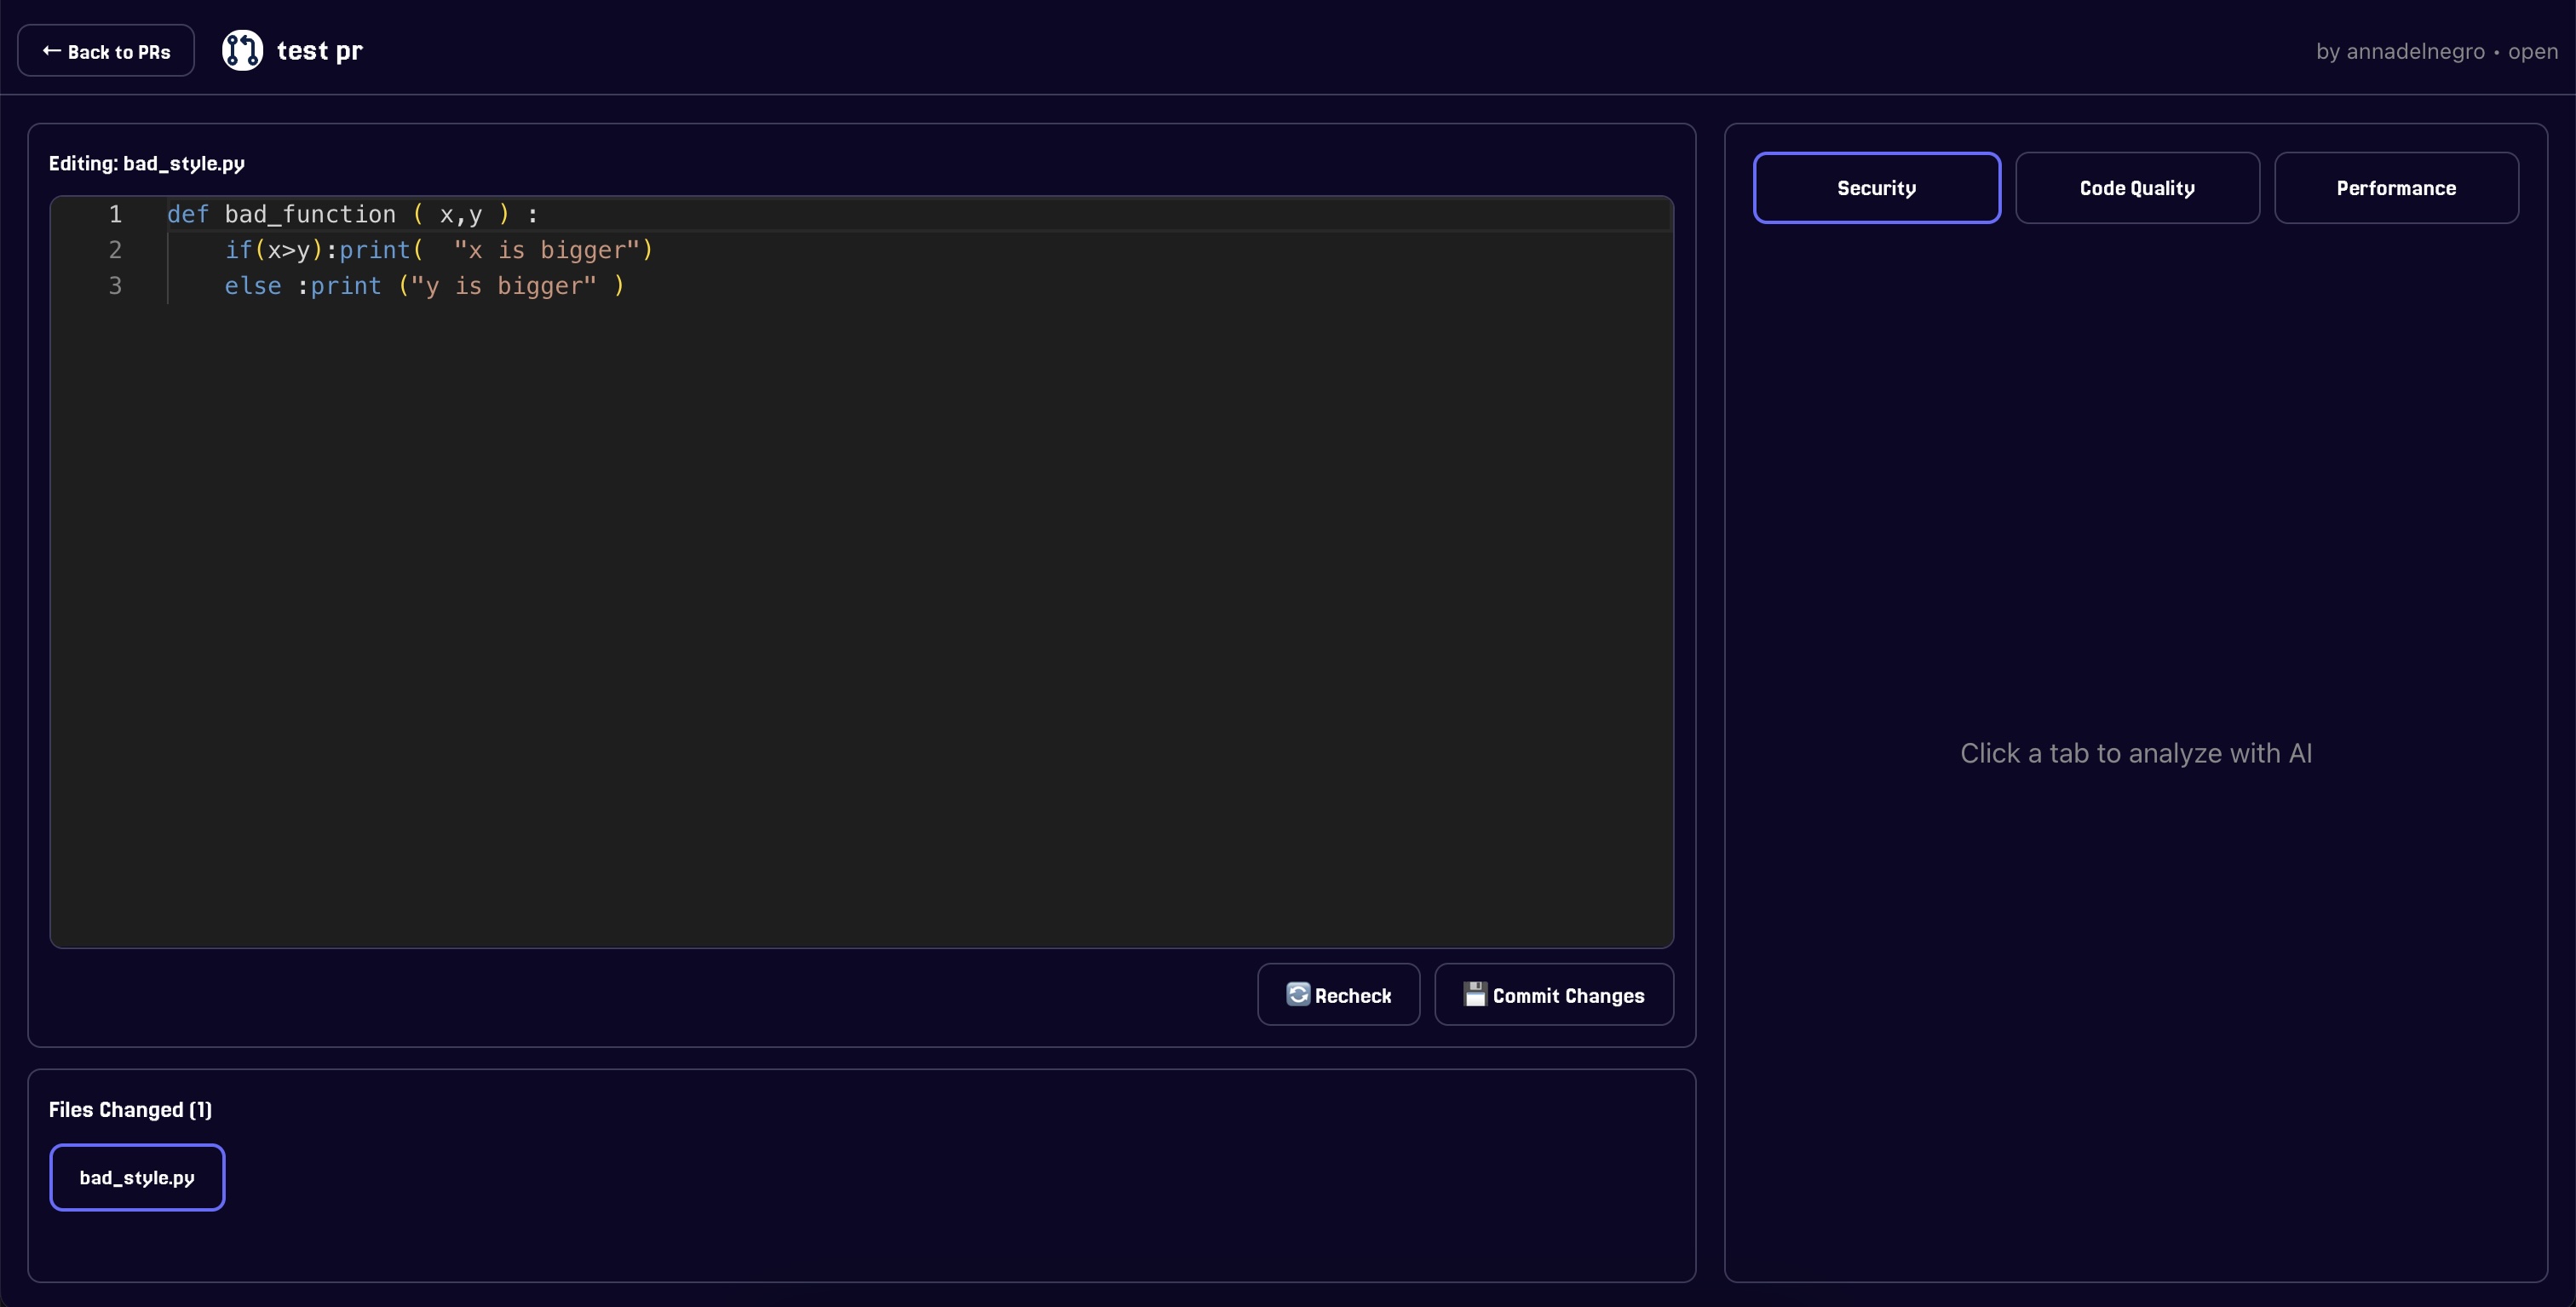
Task: Click the "x is bigger" string in code
Action: coord(546,250)
